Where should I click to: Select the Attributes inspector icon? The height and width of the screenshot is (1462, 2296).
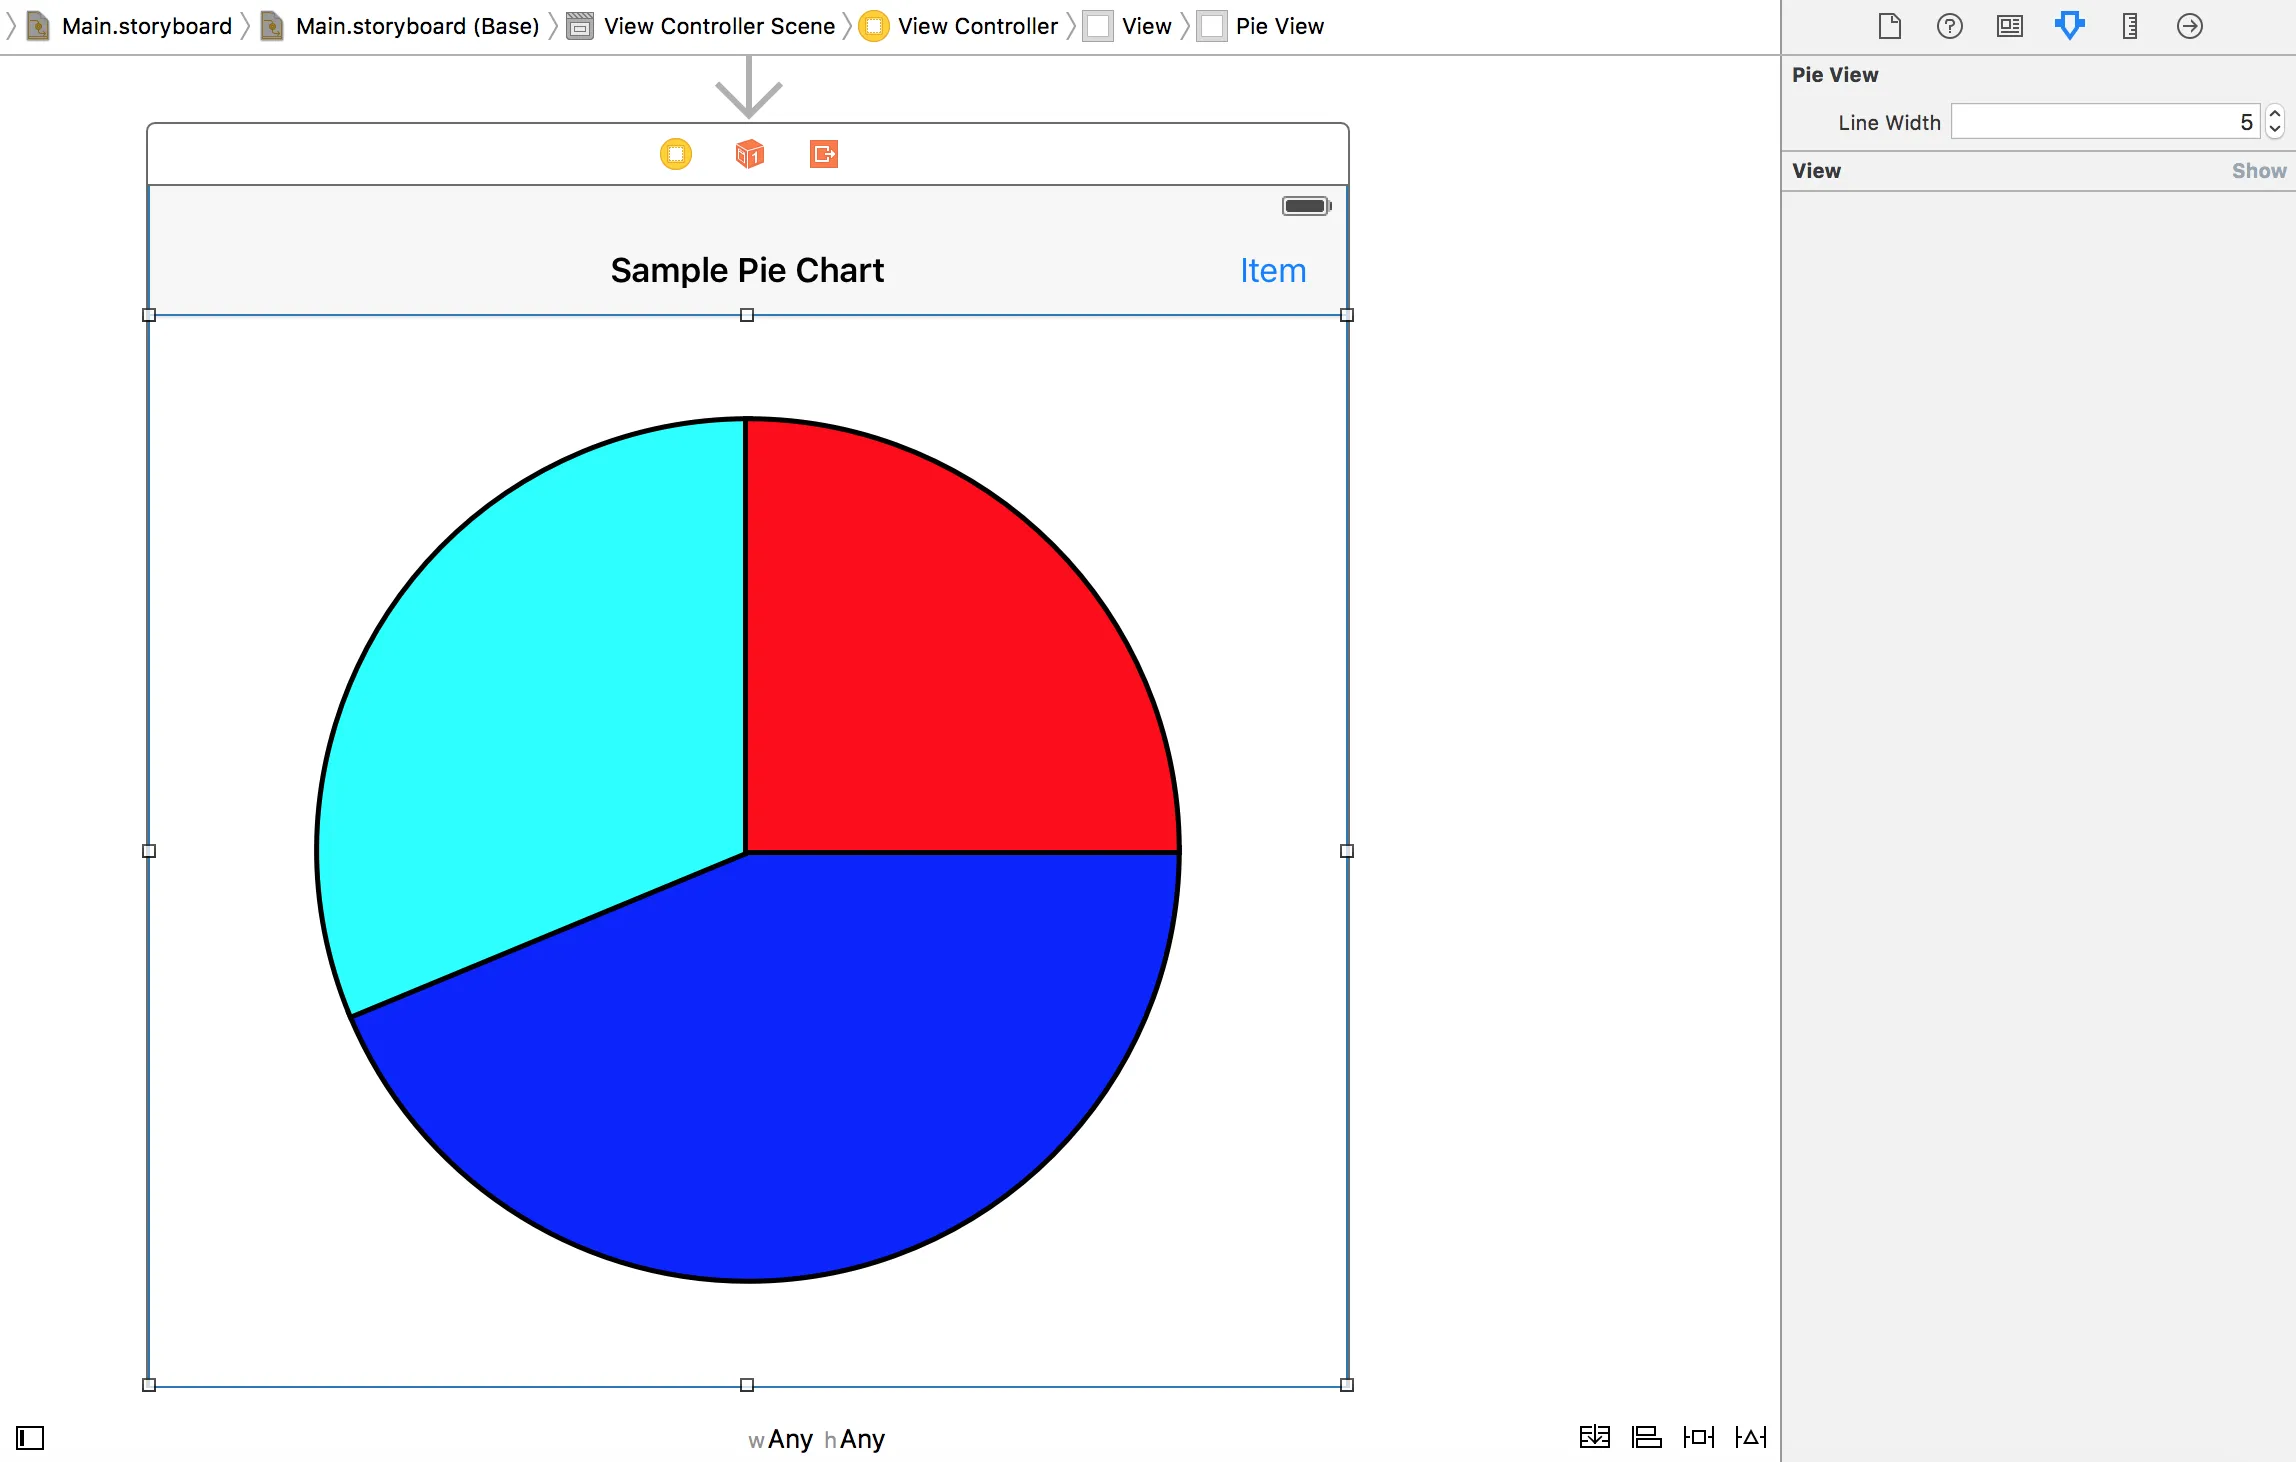[x=2069, y=26]
